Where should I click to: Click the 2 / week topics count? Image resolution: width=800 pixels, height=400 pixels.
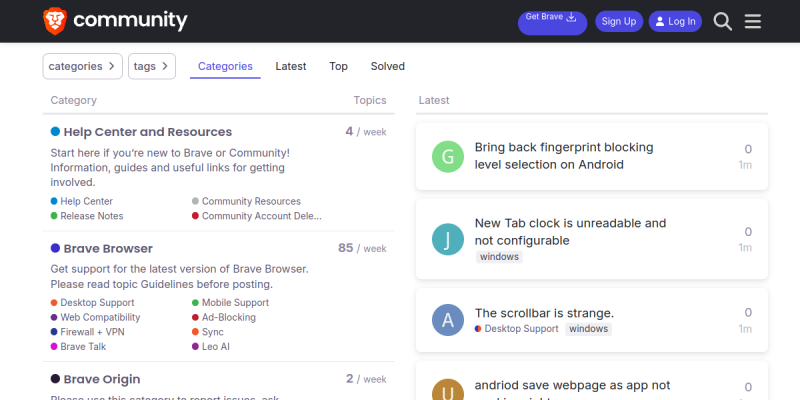point(366,379)
